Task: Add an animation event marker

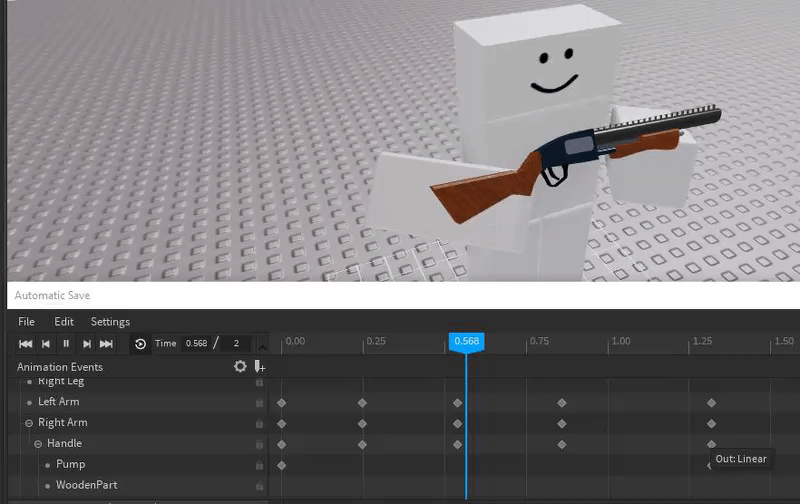Action: click(x=259, y=366)
